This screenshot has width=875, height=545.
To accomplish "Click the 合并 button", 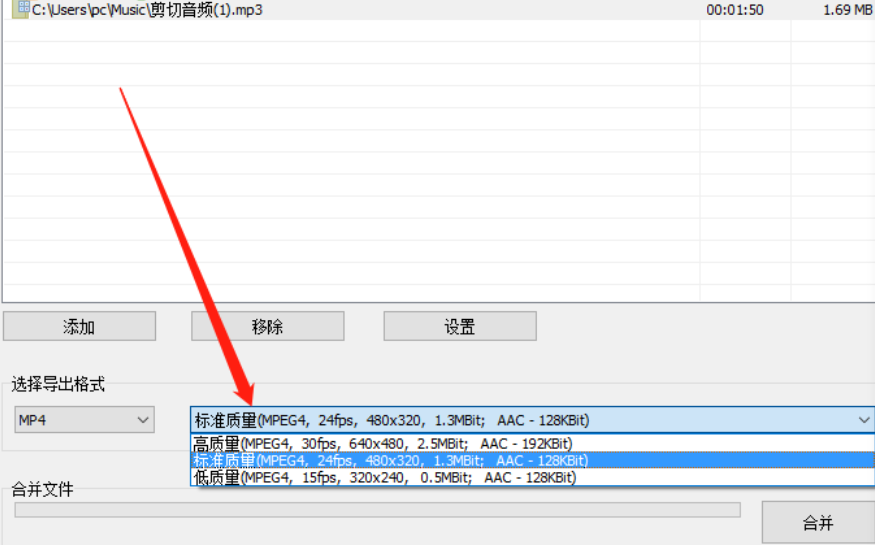I will (x=818, y=523).
